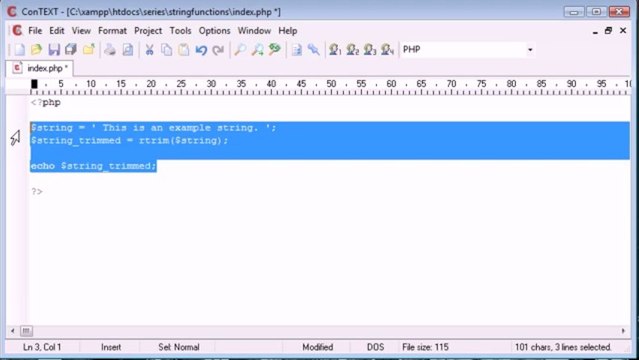Click the right arrow on horizontal scrollbar
The image size is (639, 360).
point(624,331)
